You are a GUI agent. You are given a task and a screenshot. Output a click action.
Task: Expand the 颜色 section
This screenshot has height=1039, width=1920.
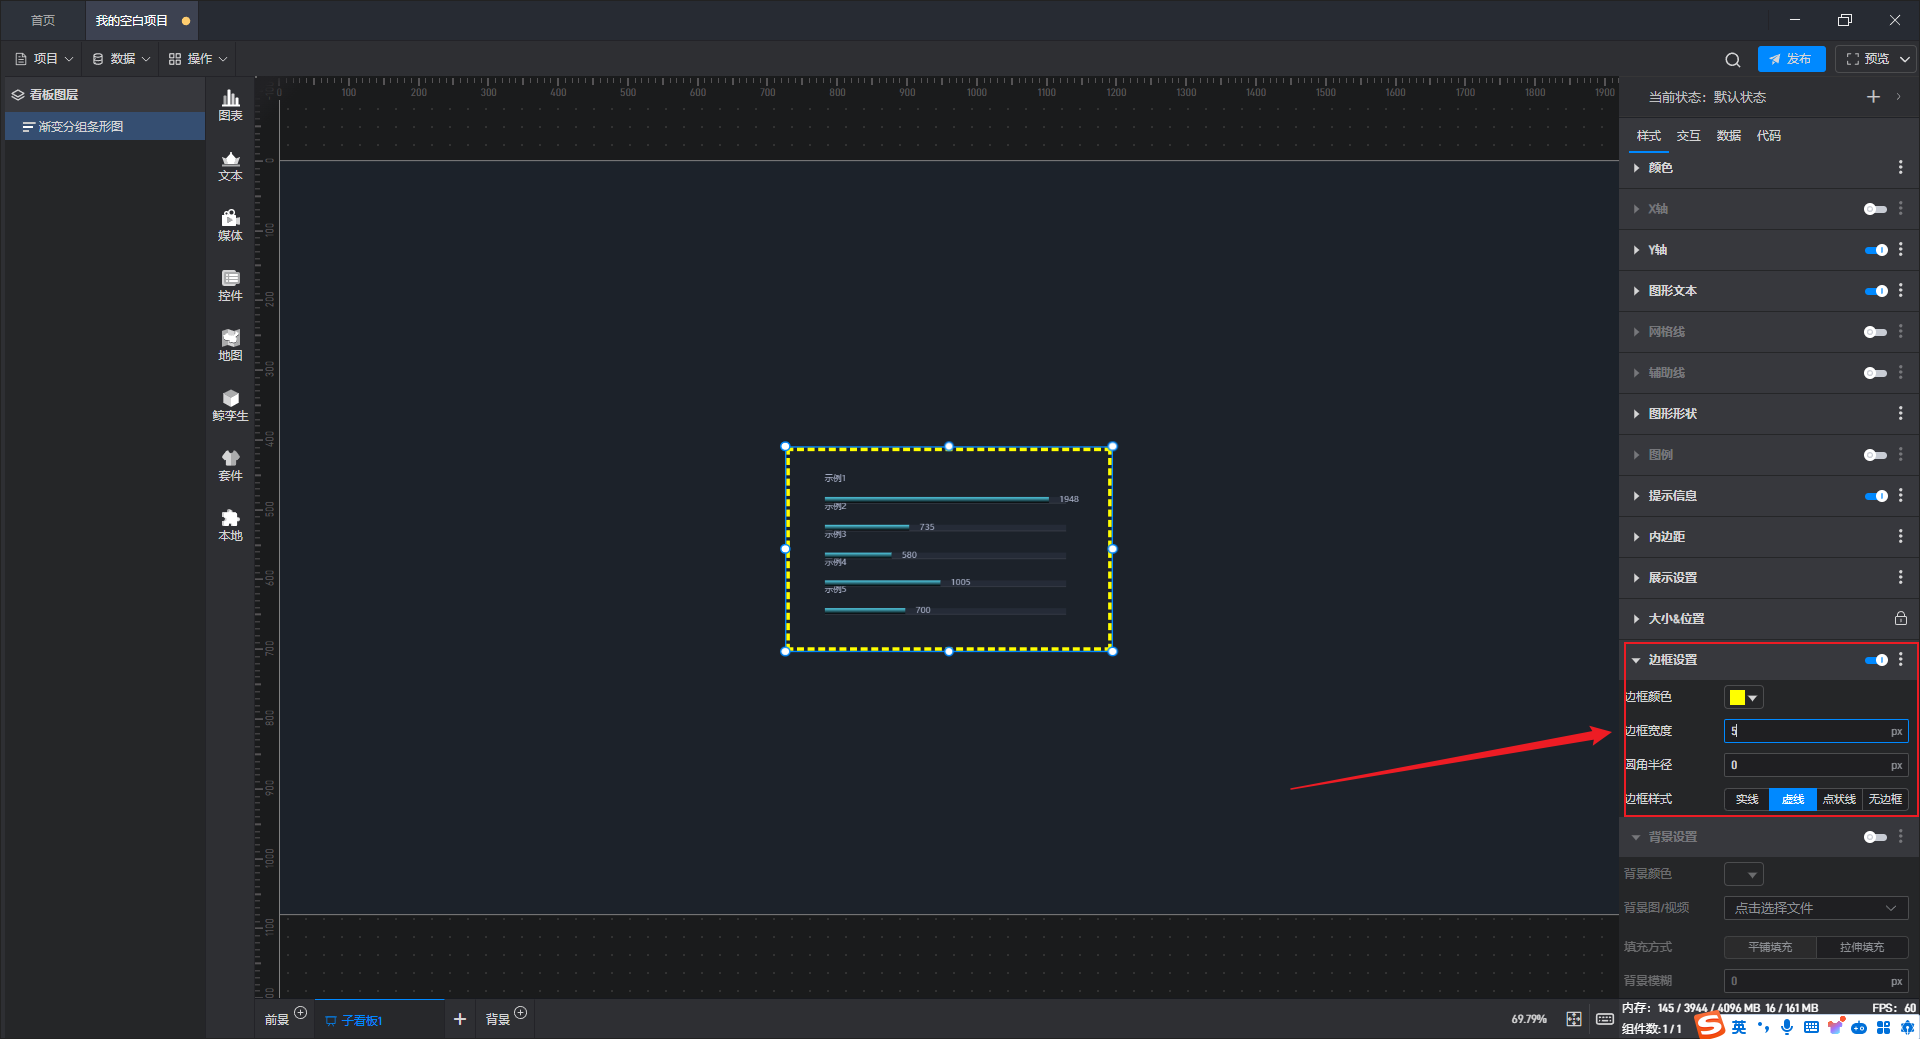[1636, 168]
